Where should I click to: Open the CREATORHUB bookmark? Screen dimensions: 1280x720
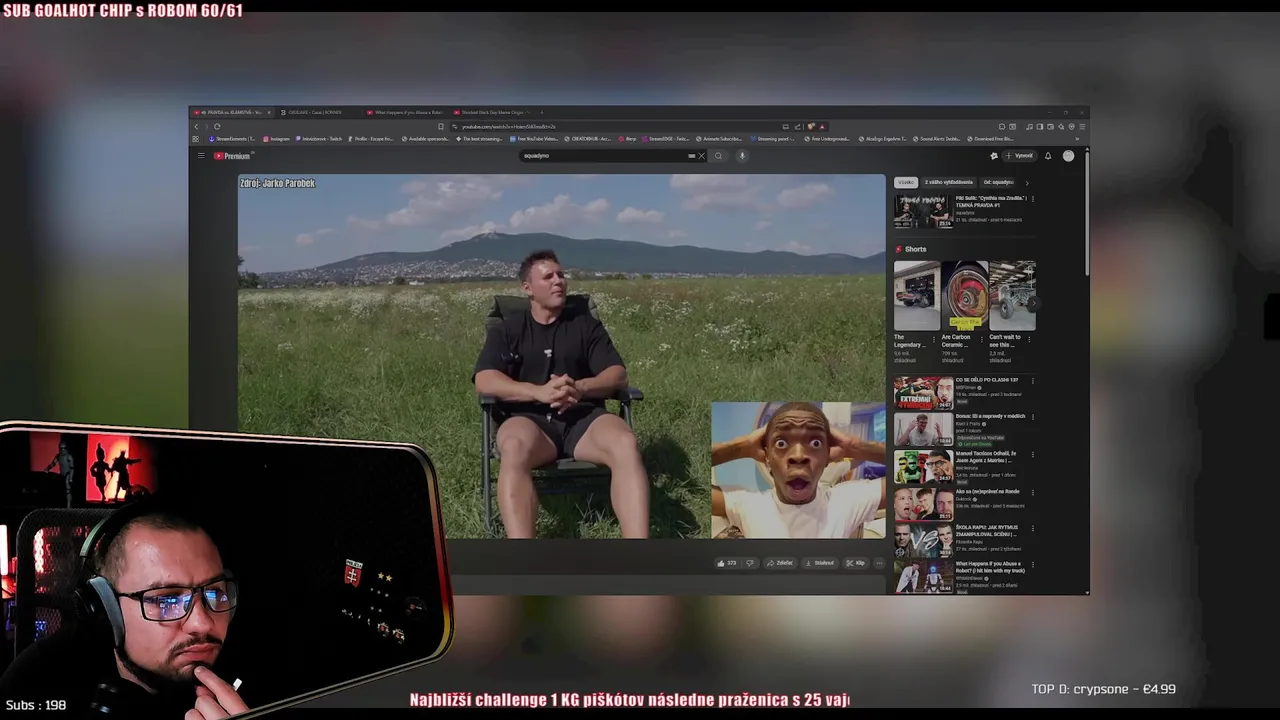pos(589,139)
